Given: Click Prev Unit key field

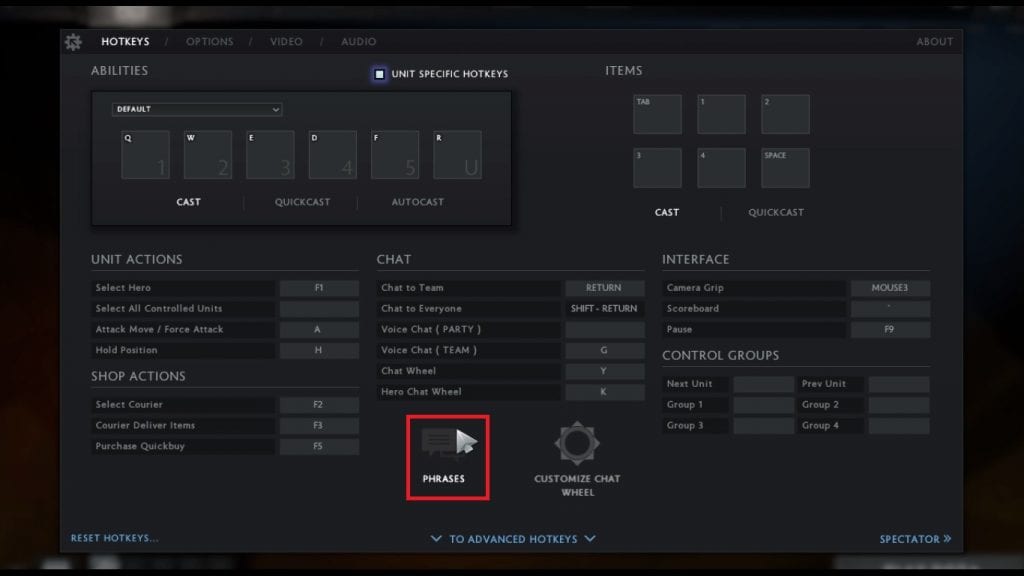Looking at the screenshot, I should tap(899, 384).
